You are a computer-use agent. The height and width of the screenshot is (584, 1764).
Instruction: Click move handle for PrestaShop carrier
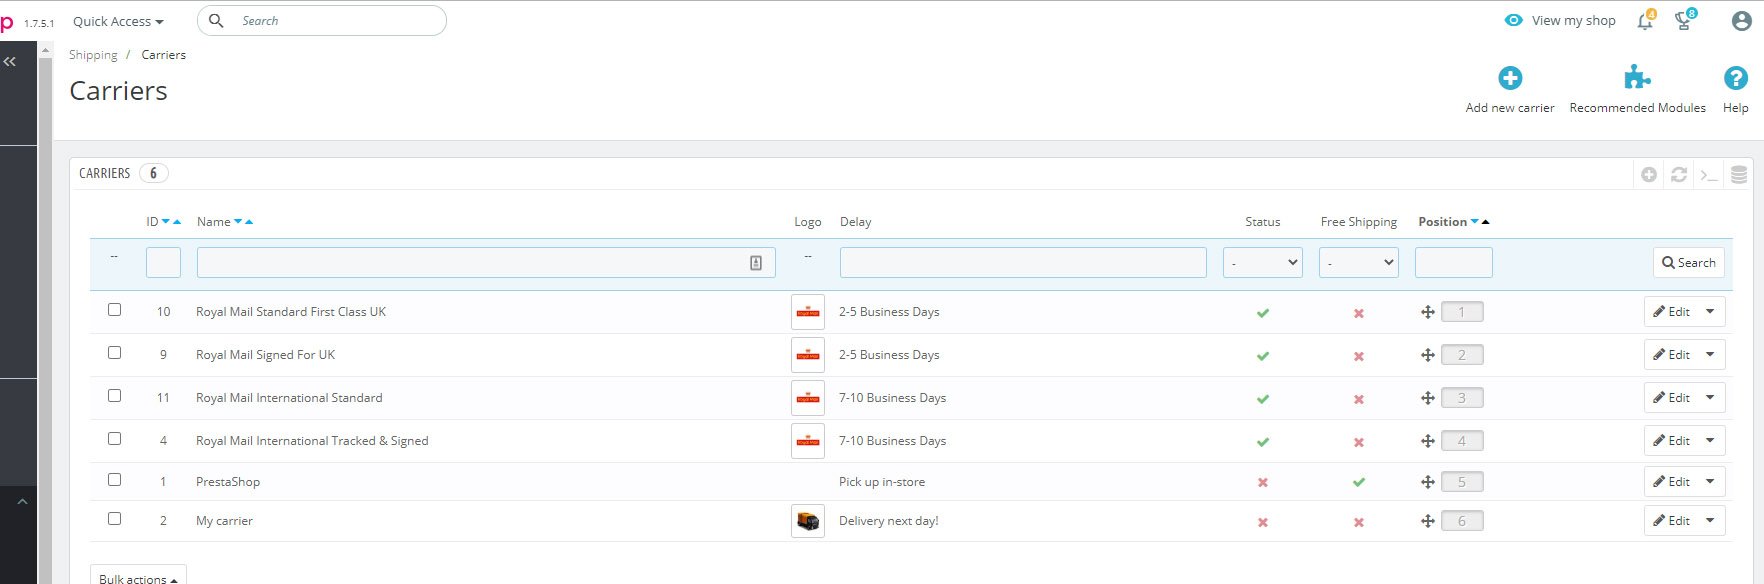click(x=1428, y=482)
